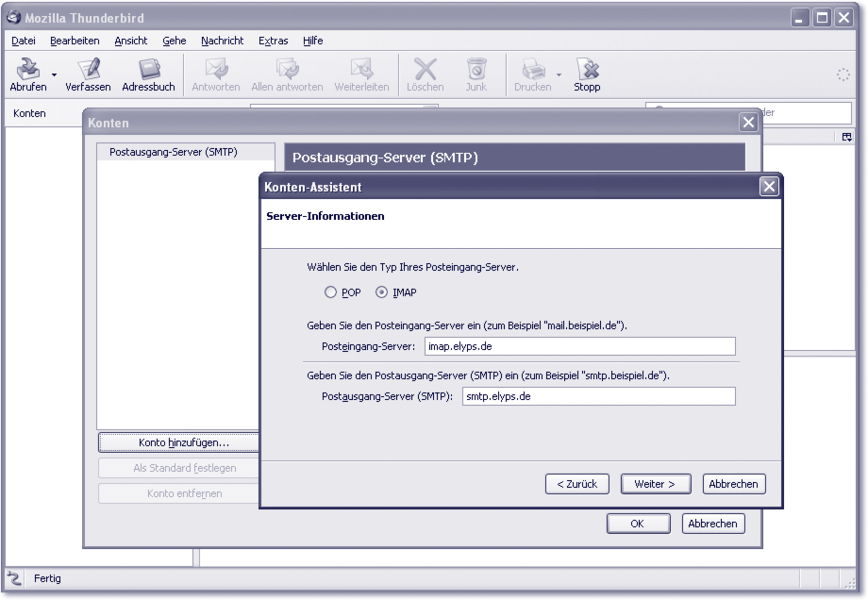Click the Löschen toolbar icon
The height and width of the screenshot is (600, 868).
[425, 70]
